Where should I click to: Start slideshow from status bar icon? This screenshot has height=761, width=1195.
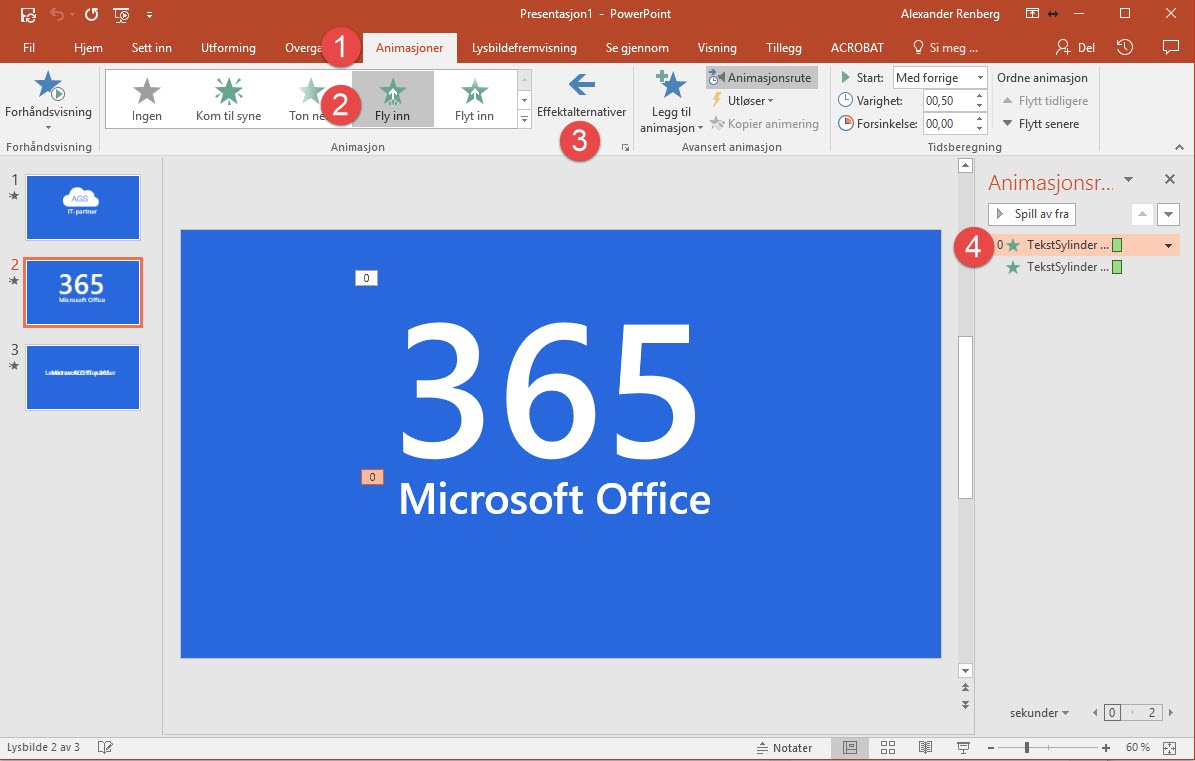(963, 747)
